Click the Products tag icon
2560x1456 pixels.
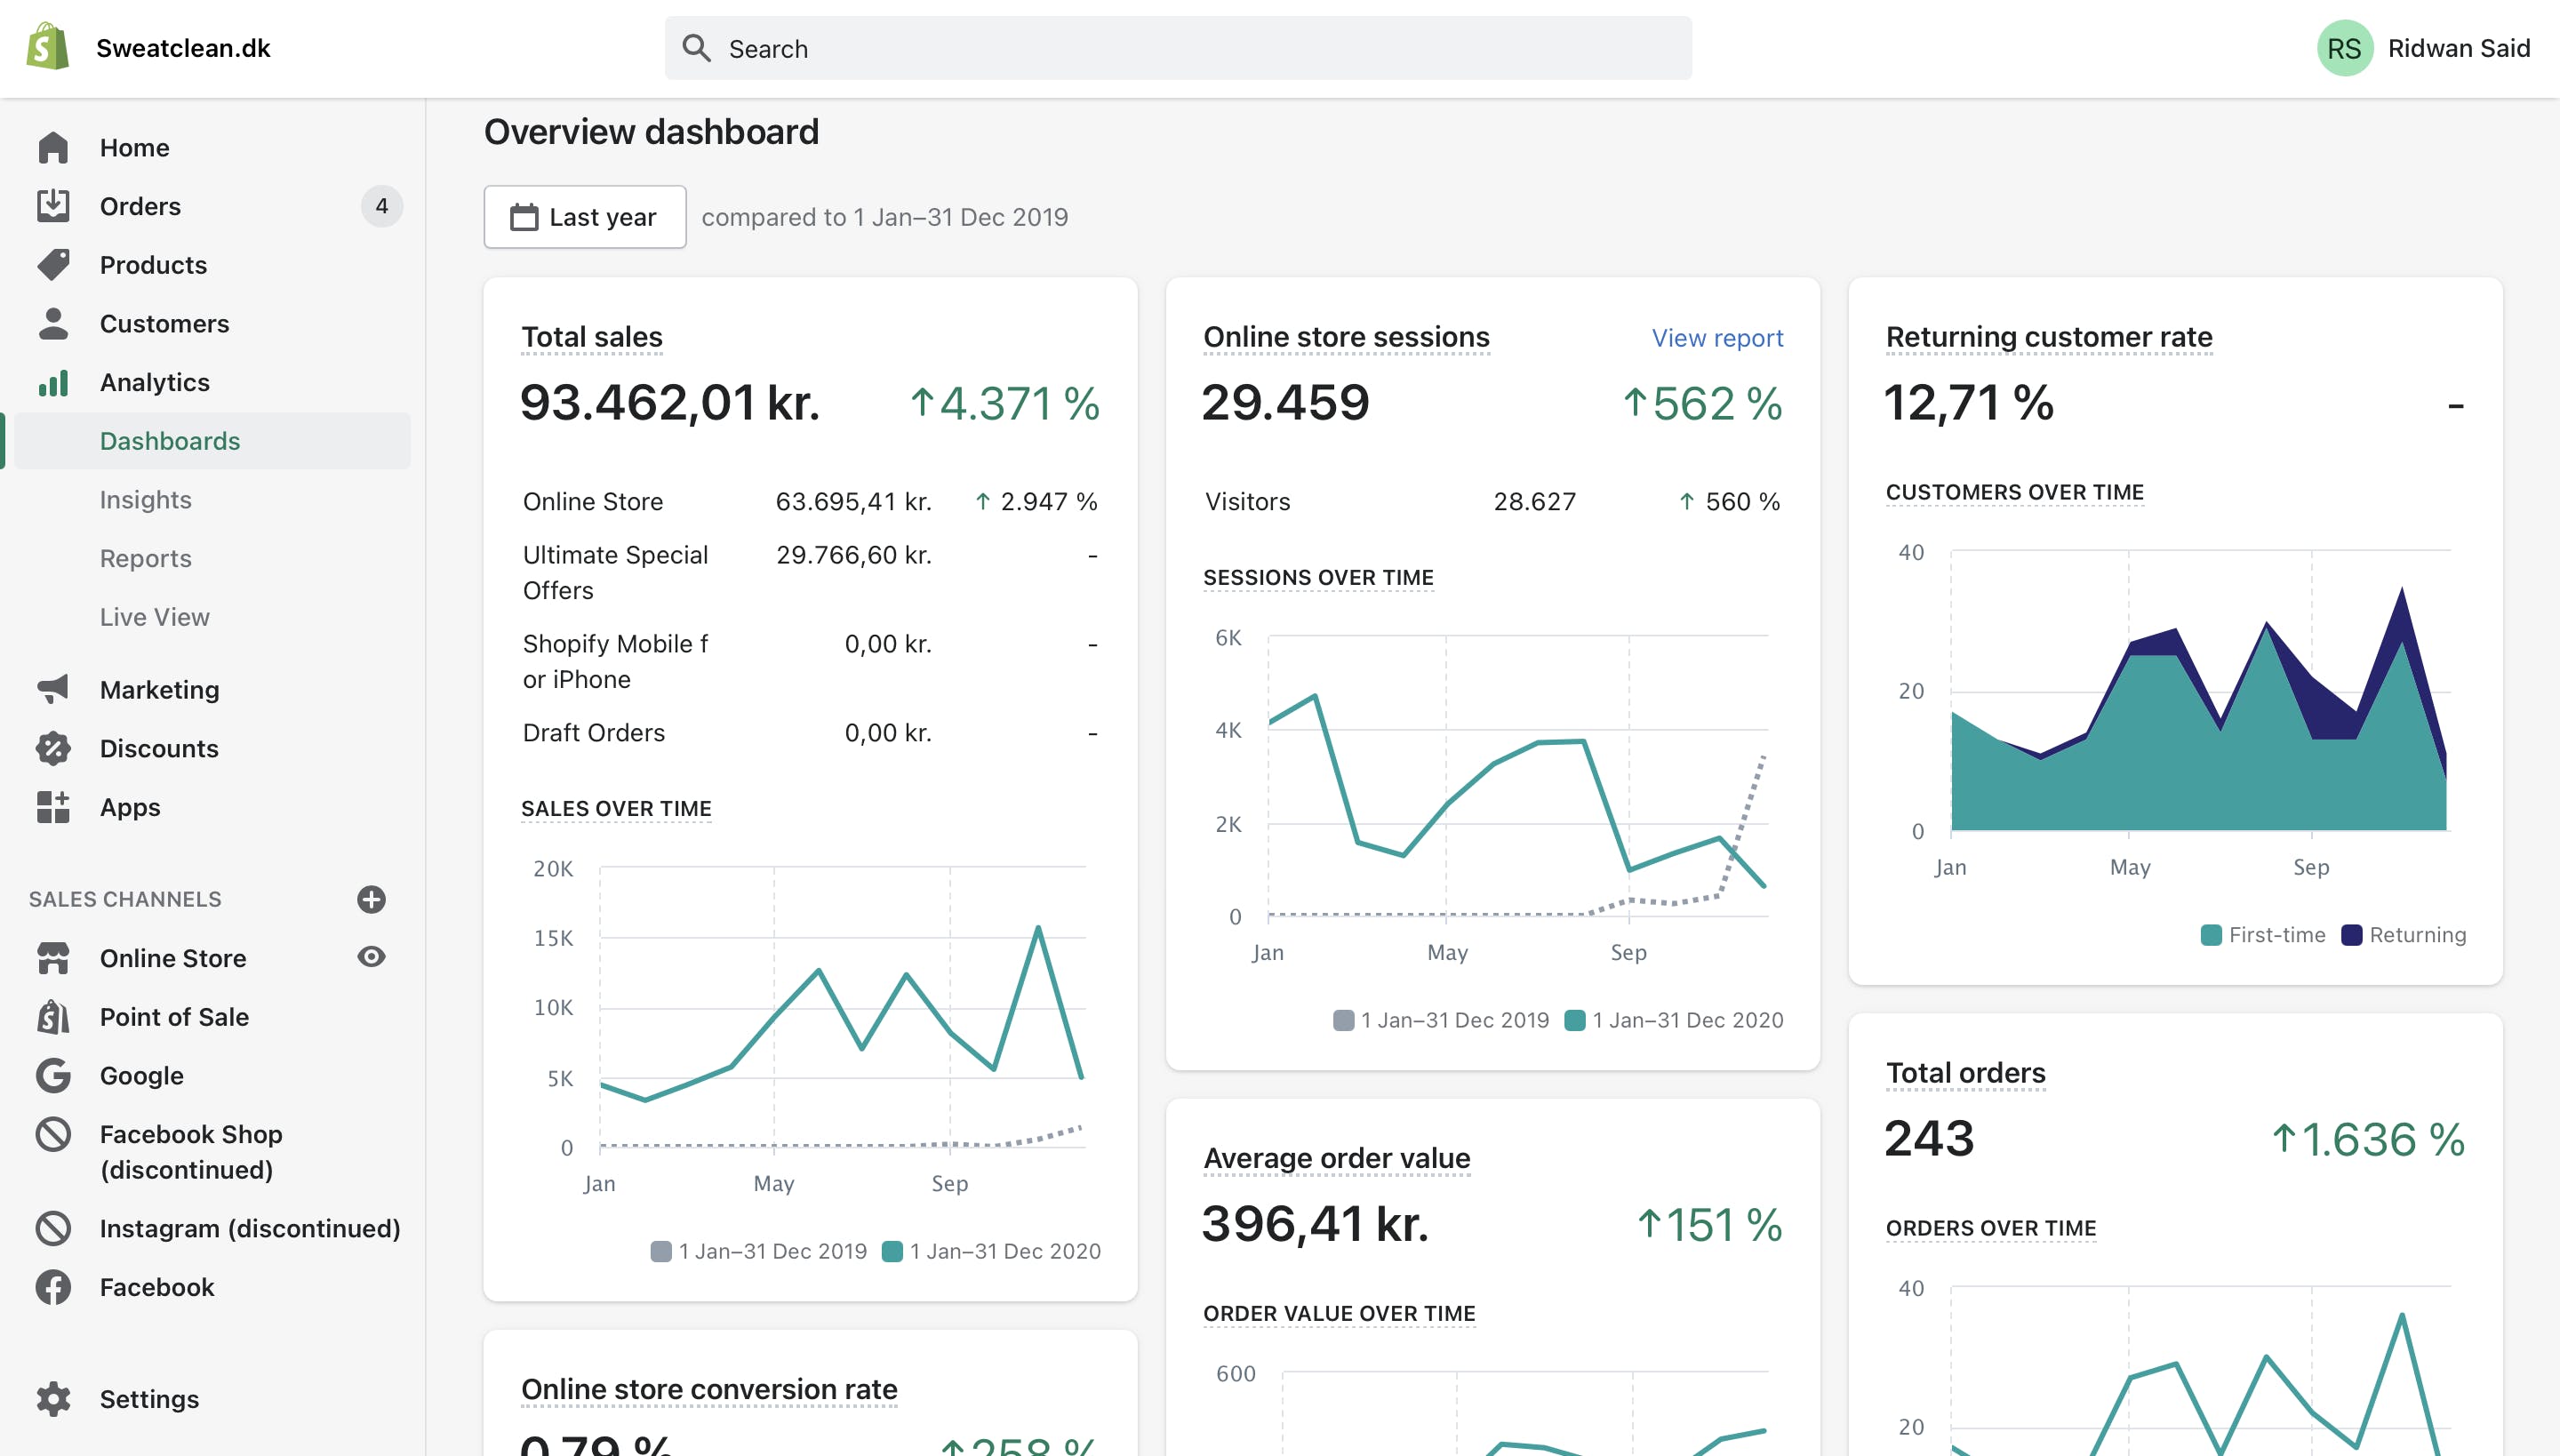tap(53, 265)
